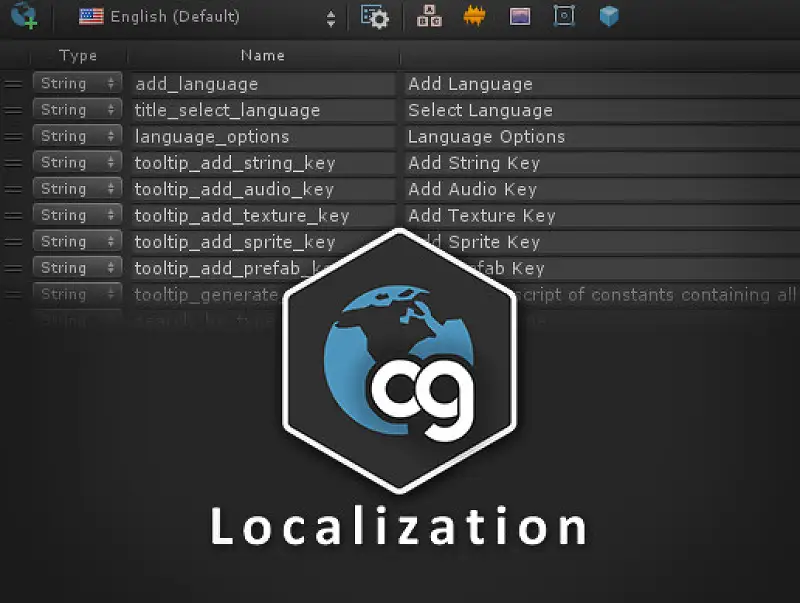
Task: Click the tooltip_add_audio_key name field
Action: pyautogui.click(x=263, y=189)
